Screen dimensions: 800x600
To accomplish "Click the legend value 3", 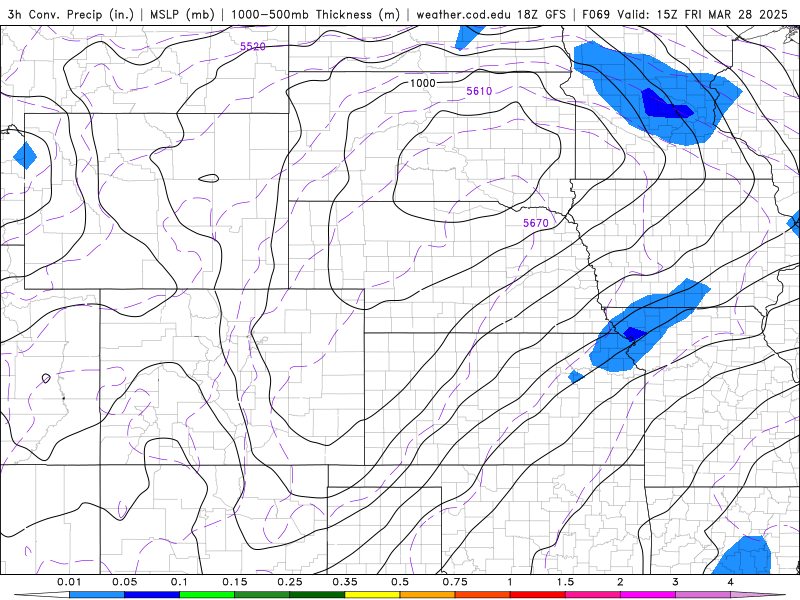I will click(x=676, y=582).
